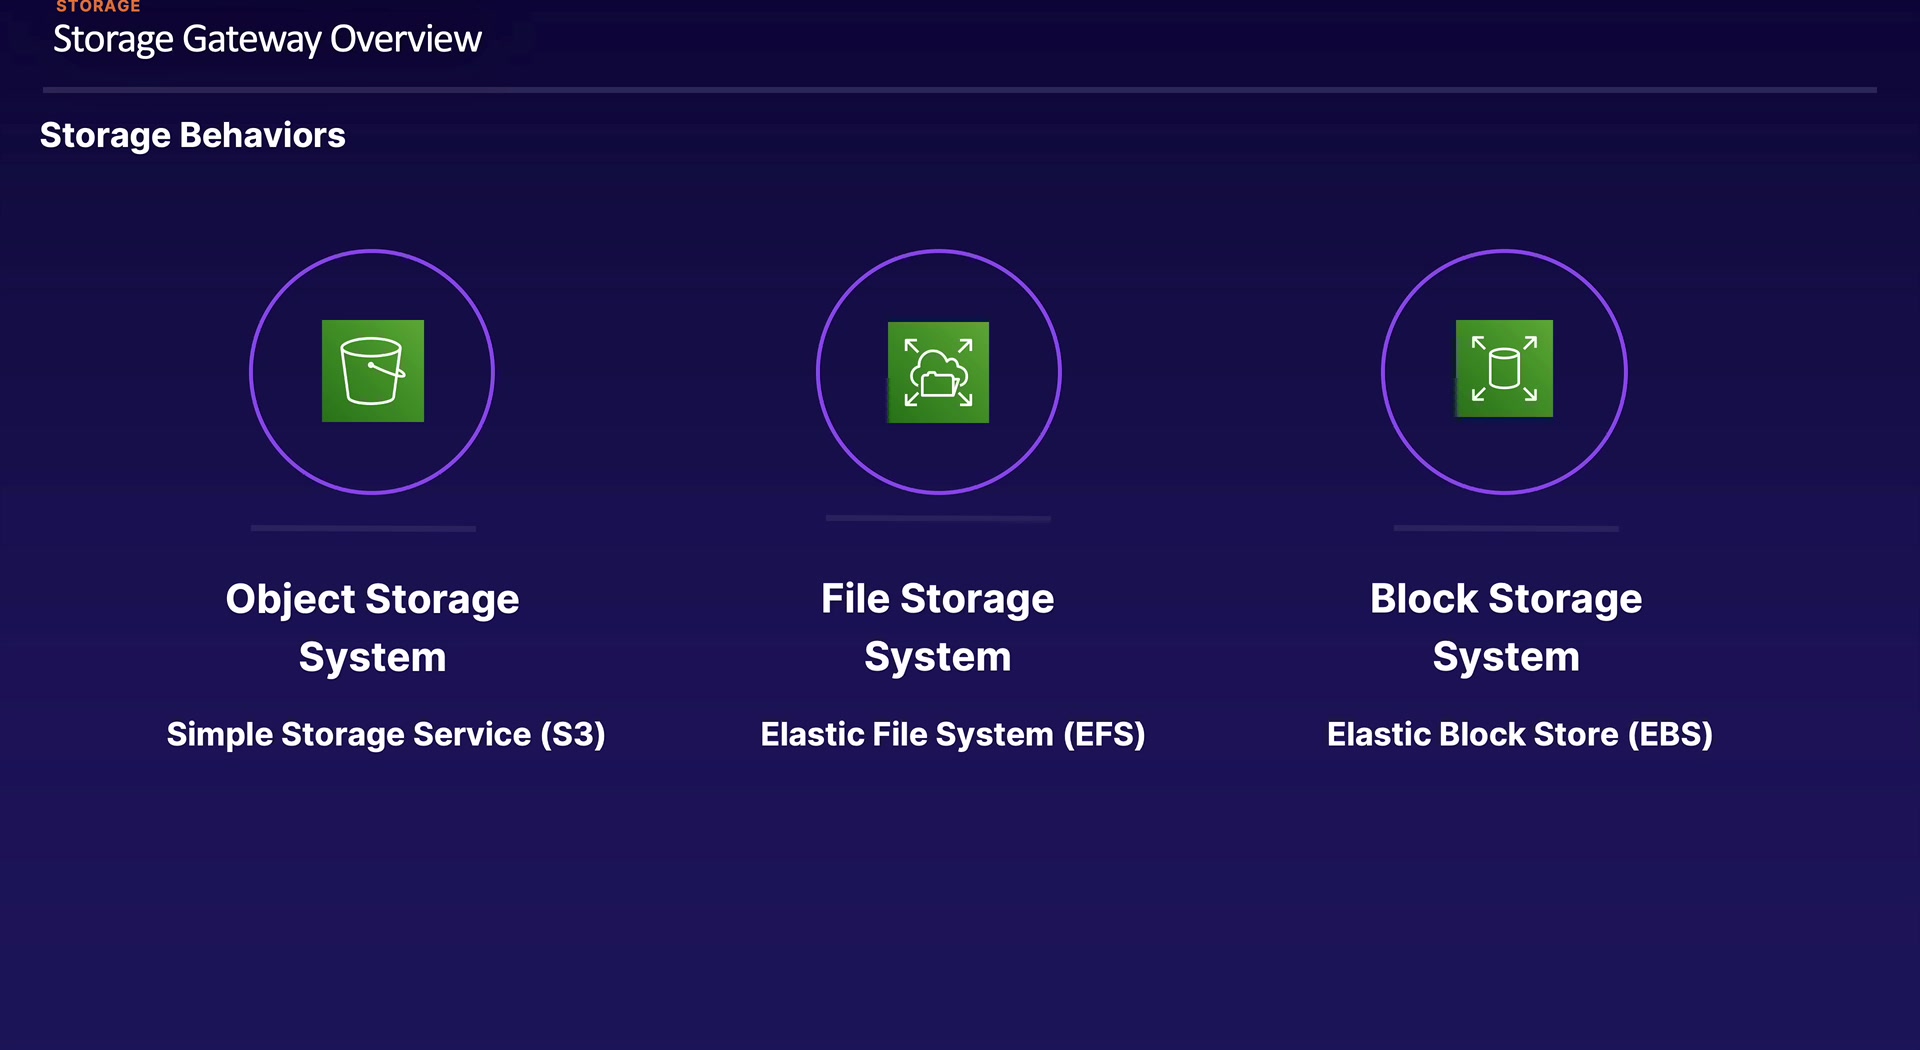Image resolution: width=1920 pixels, height=1050 pixels.
Task: Select the "Object Storage System" heading
Action: pos(372,627)
